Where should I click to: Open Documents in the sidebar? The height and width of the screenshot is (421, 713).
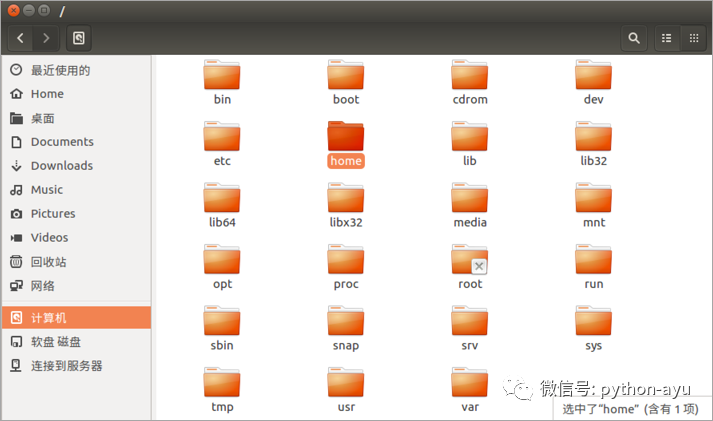[x=76, y=142]
